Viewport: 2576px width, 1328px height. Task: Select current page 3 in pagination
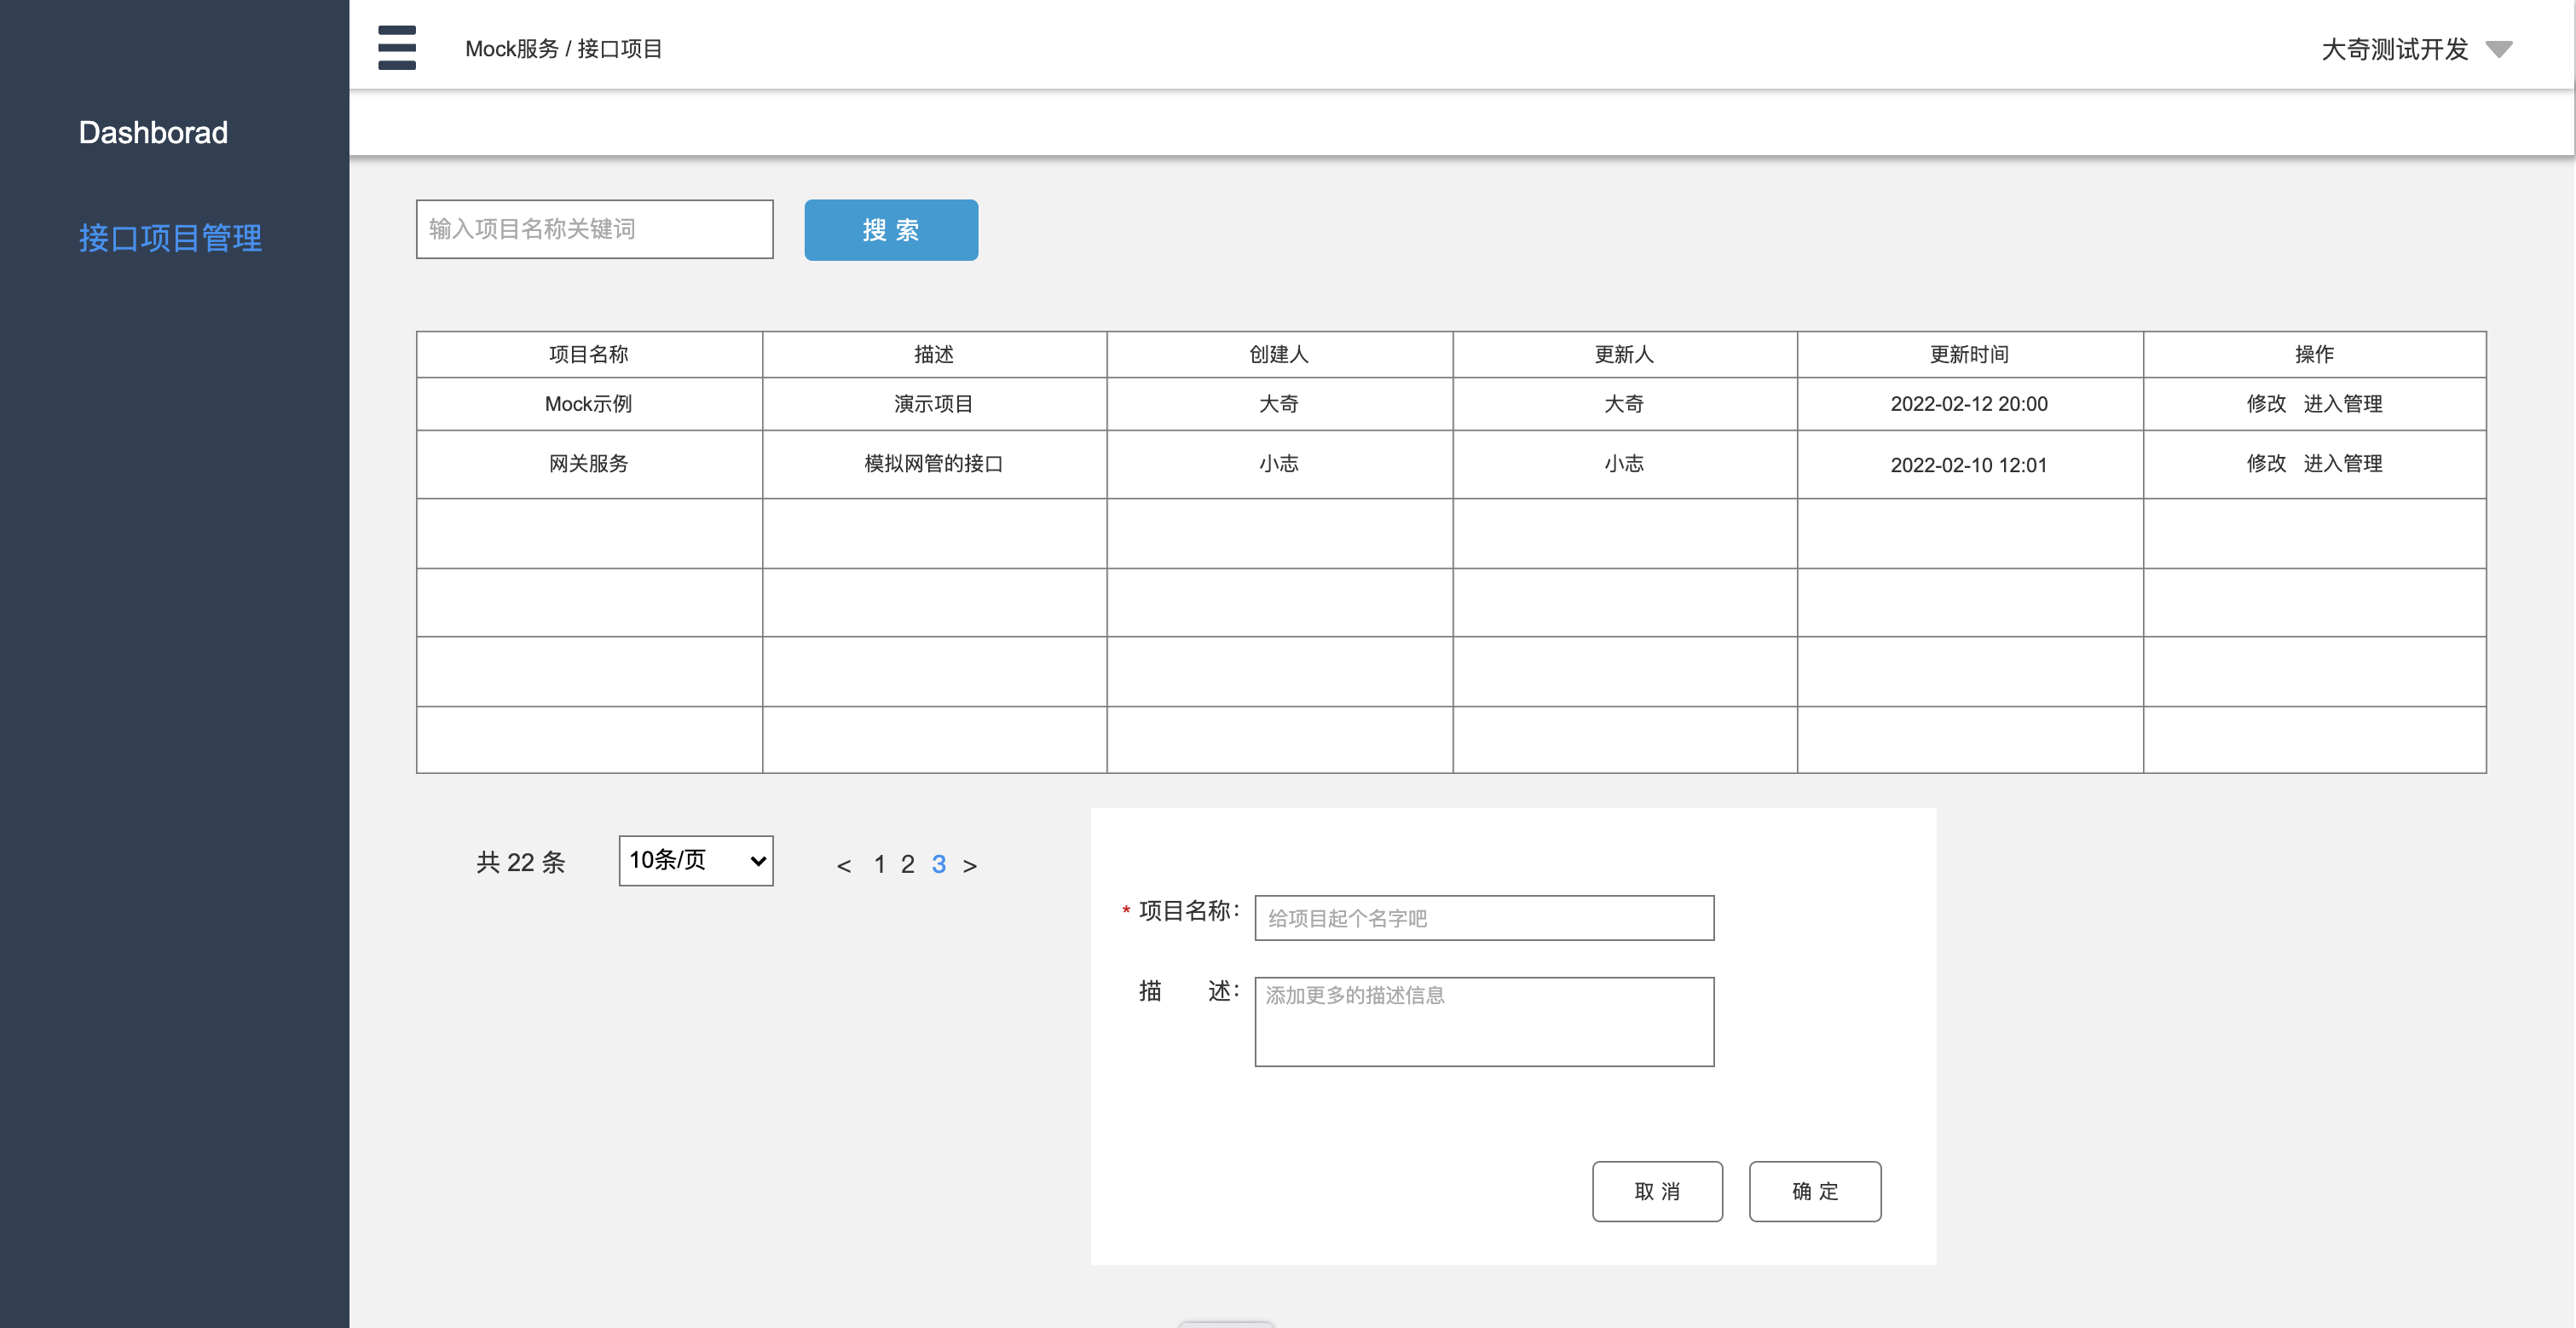coord(938,864)
